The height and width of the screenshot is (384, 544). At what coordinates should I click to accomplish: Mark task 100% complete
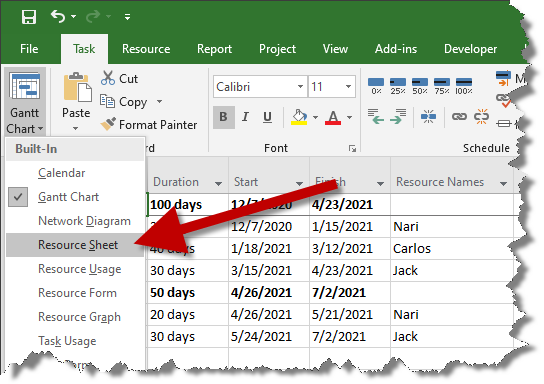(x=464, y=86)
